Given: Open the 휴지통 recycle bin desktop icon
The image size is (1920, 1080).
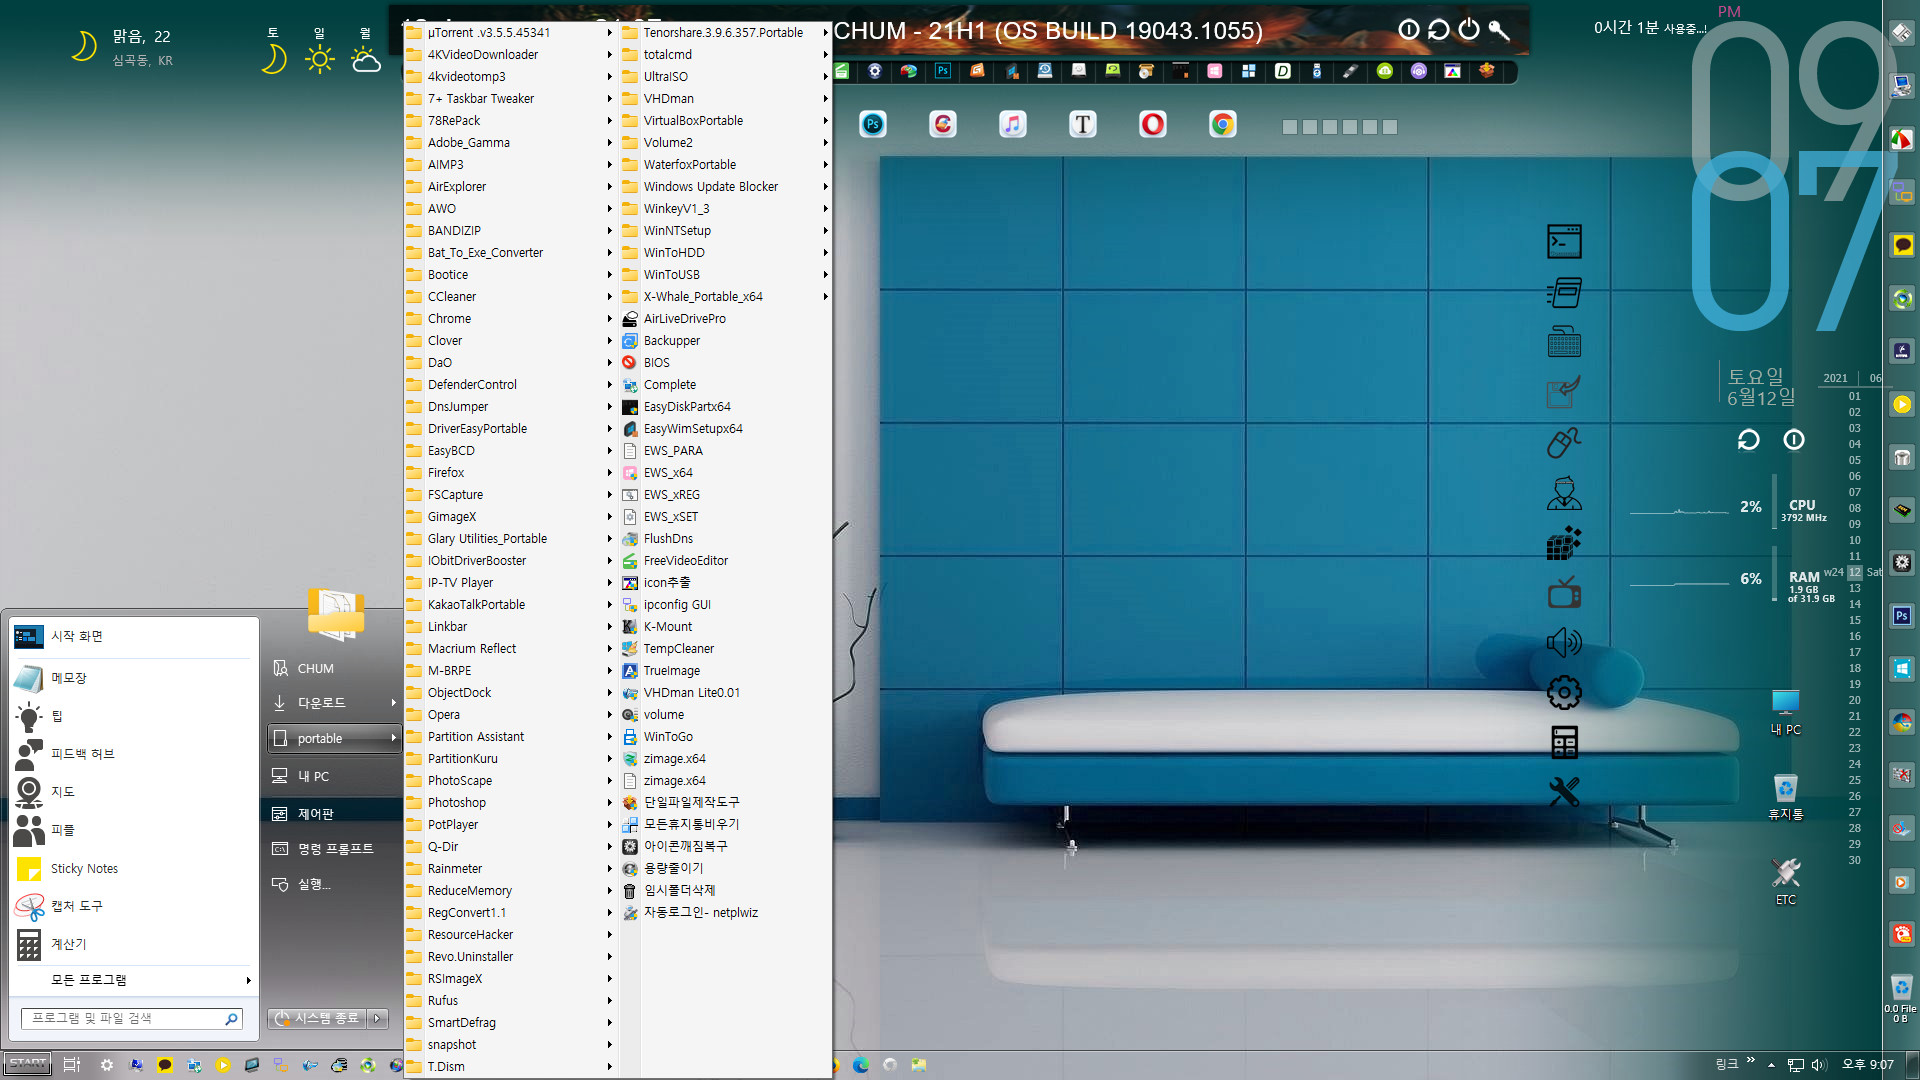Looking at the screenshot, I should pos(1785,797).
